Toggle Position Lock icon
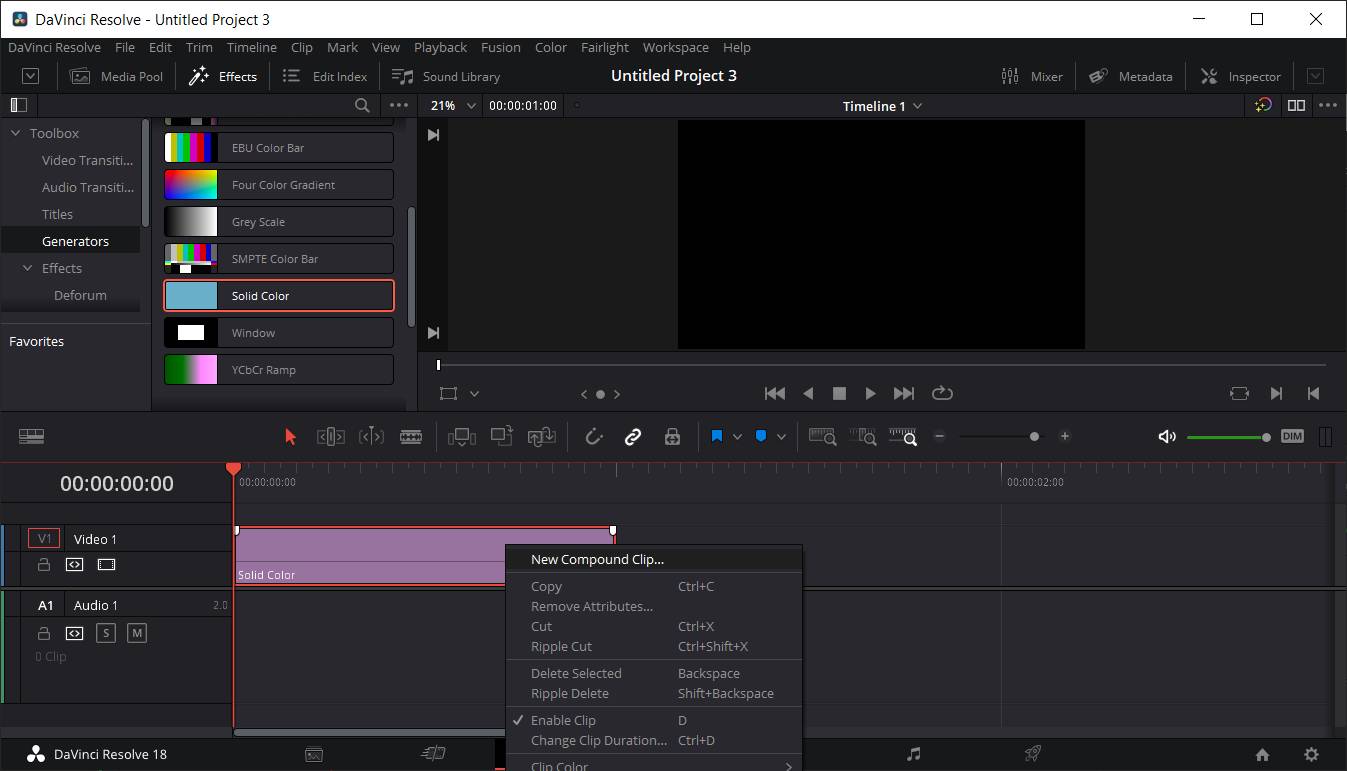The width and height of the screenshot is (1347, 771). (672, 436)
